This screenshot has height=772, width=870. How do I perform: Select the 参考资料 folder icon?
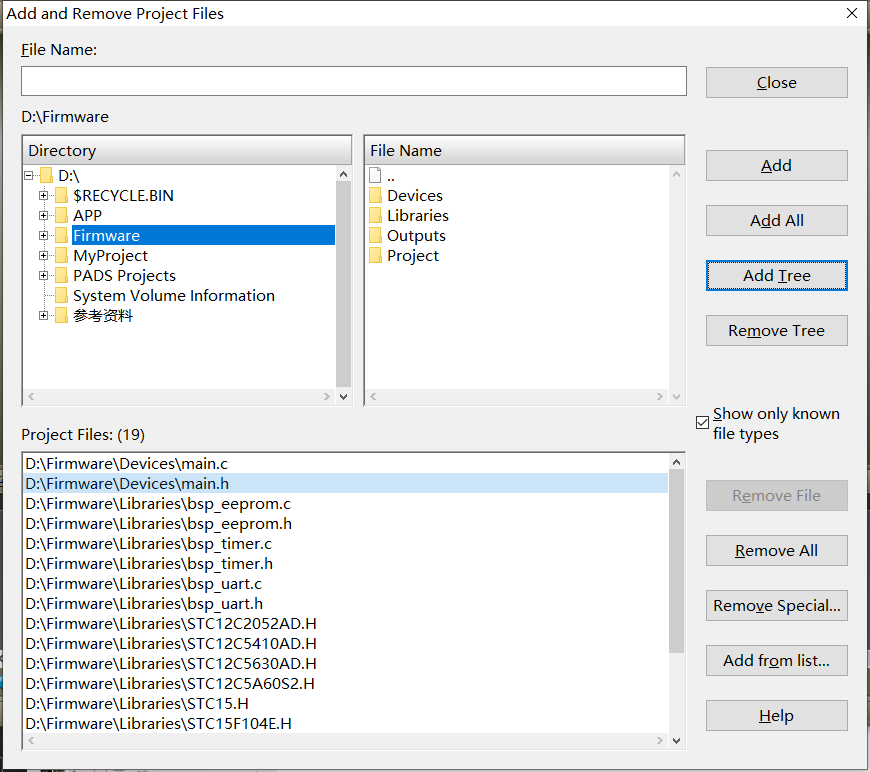coord(62,315)
